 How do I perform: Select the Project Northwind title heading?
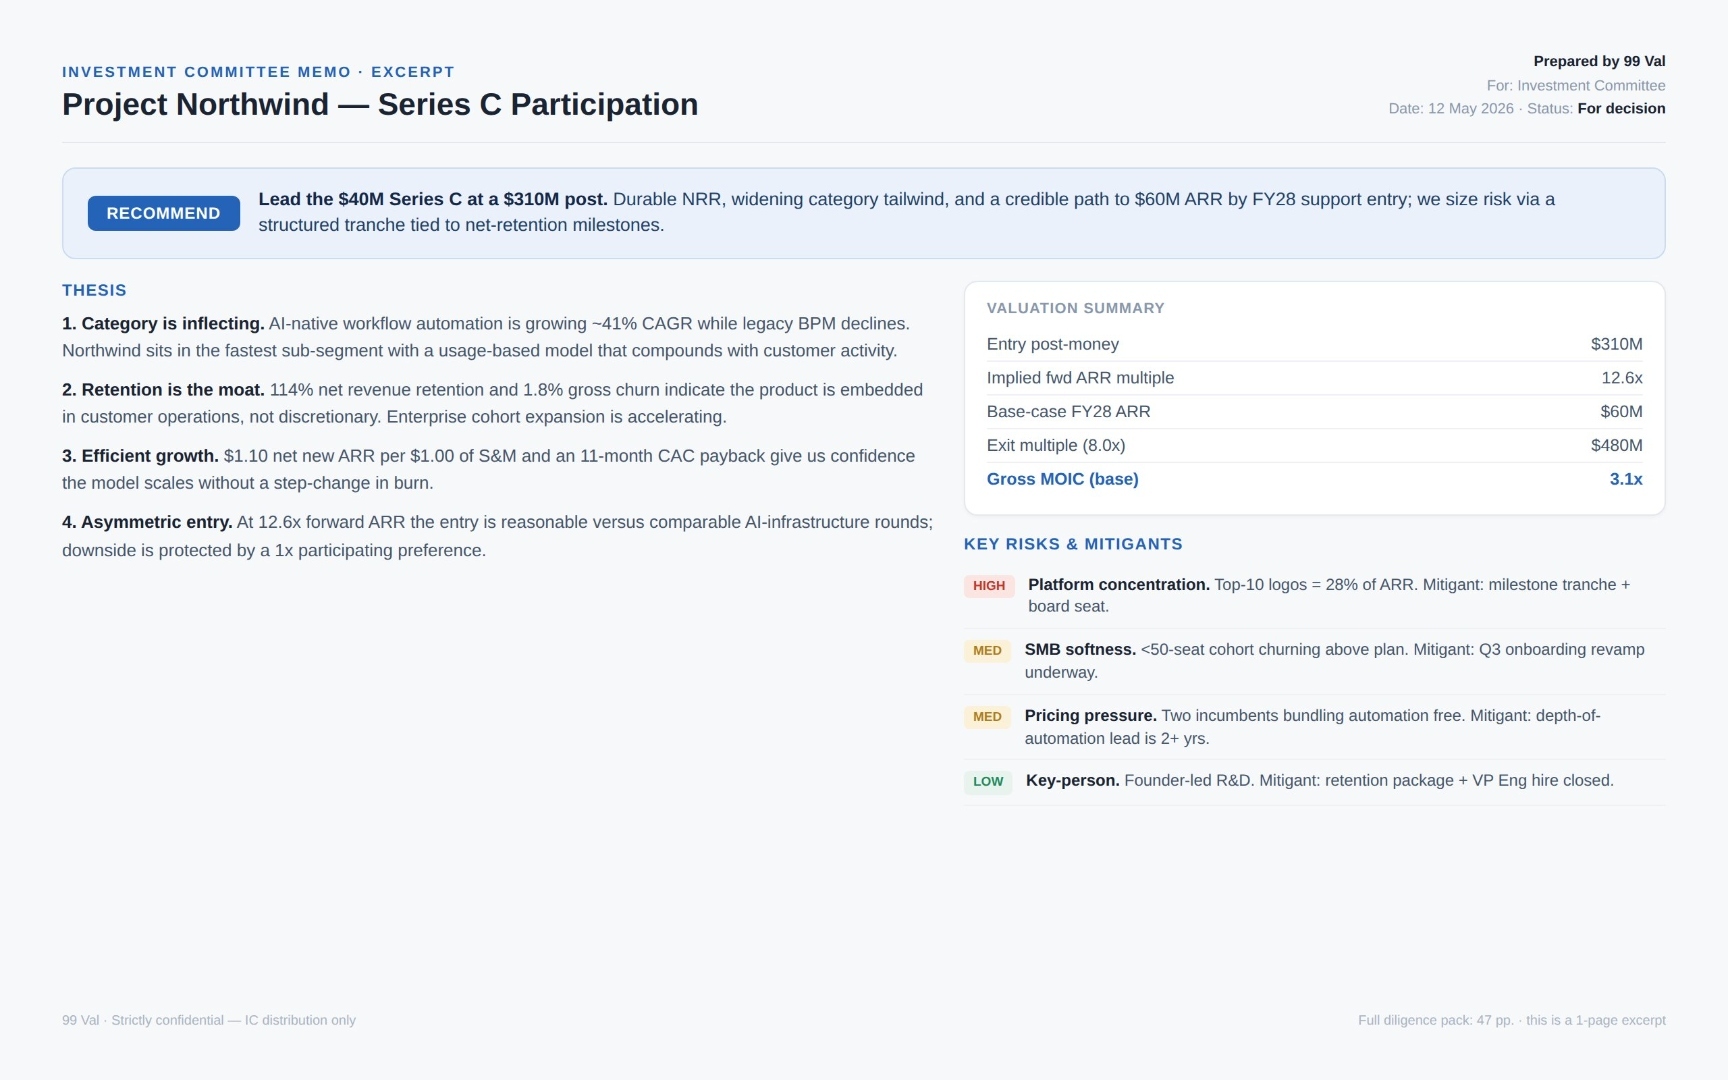380,104
